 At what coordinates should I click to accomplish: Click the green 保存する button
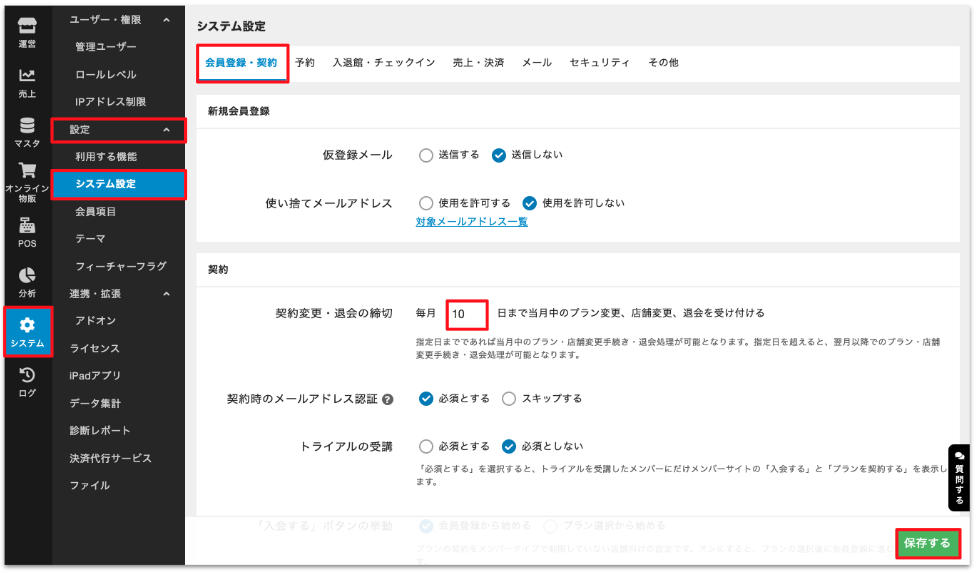point(927,543)
